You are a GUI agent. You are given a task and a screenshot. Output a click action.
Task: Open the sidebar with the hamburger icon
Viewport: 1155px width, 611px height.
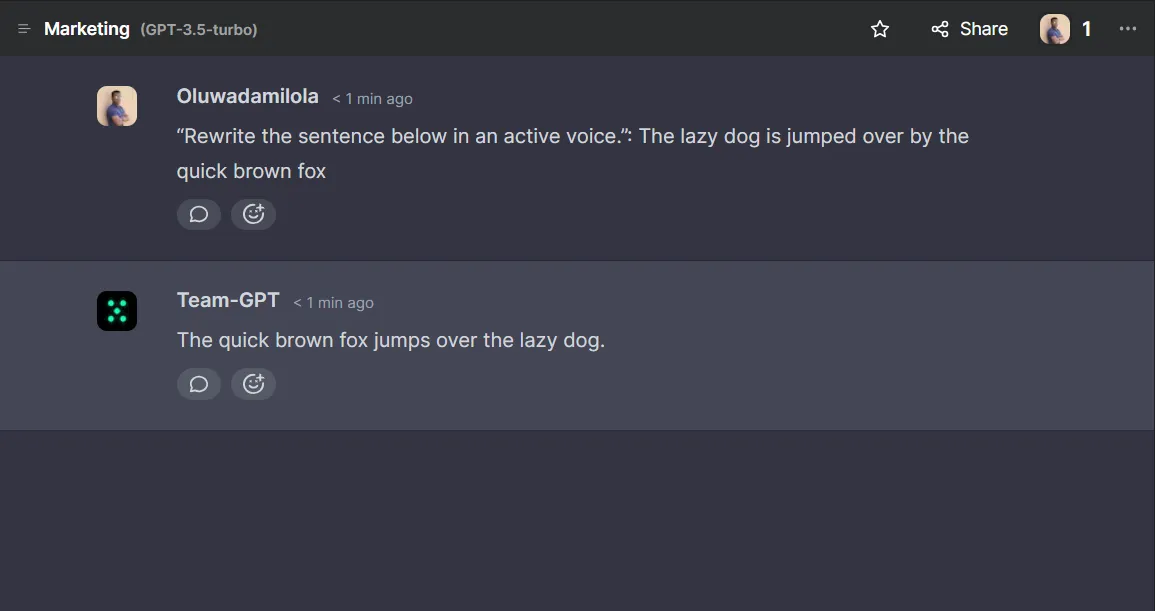pos(24,28)
